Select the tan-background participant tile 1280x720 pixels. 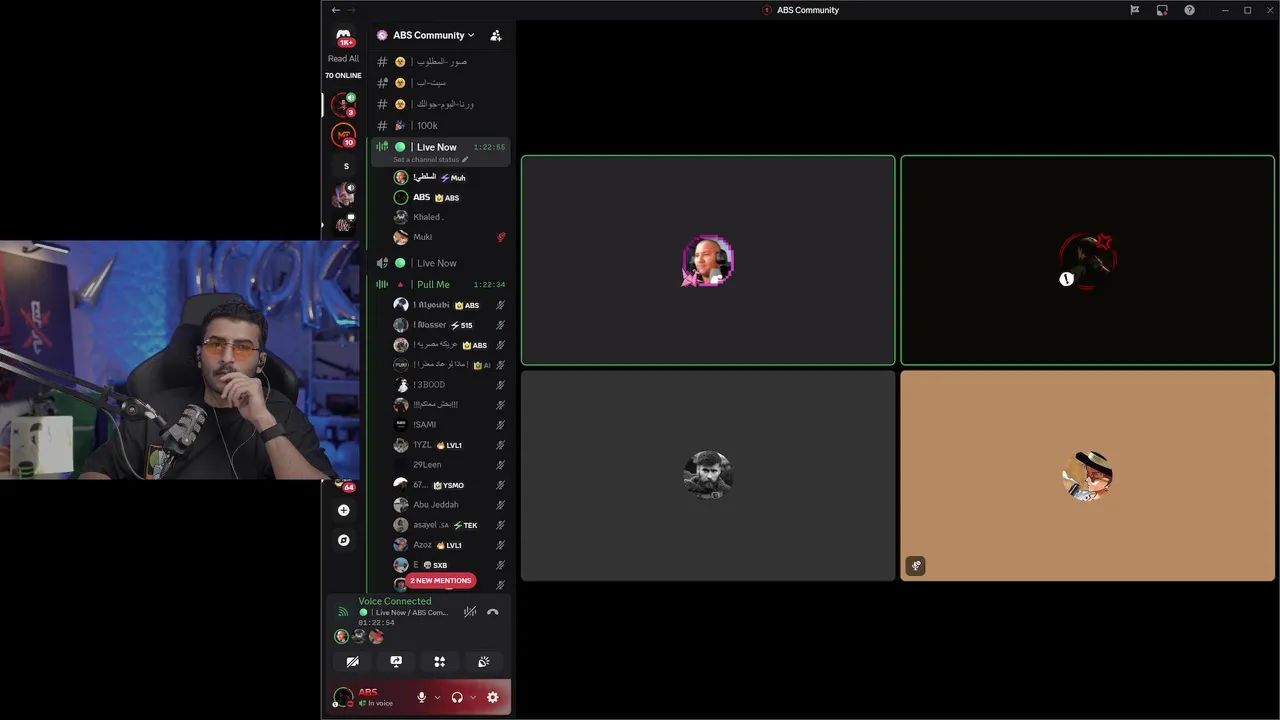pyautogui.click(x=1088, y=476)
